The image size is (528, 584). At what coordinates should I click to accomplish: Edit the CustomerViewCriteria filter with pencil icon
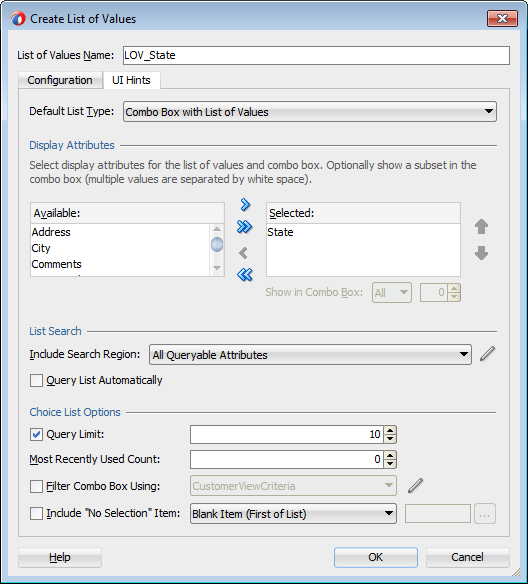[415, 486]
